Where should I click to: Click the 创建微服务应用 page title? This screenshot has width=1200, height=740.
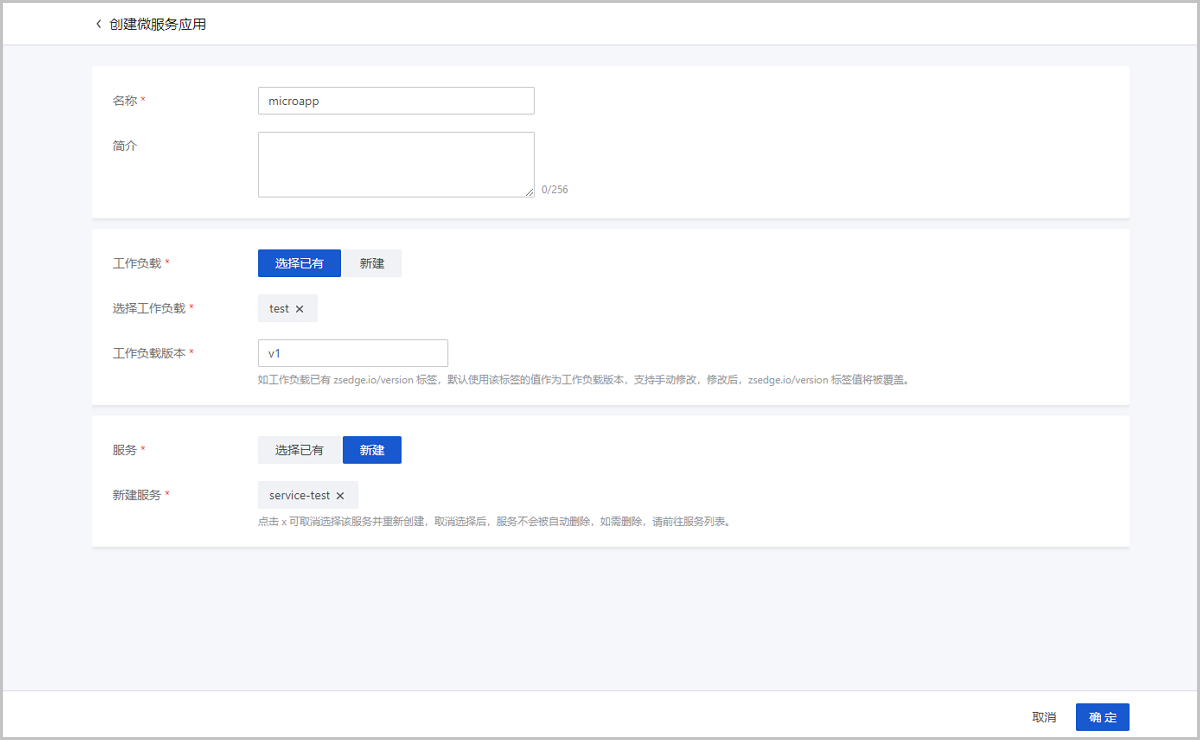(x=158, y=24)
